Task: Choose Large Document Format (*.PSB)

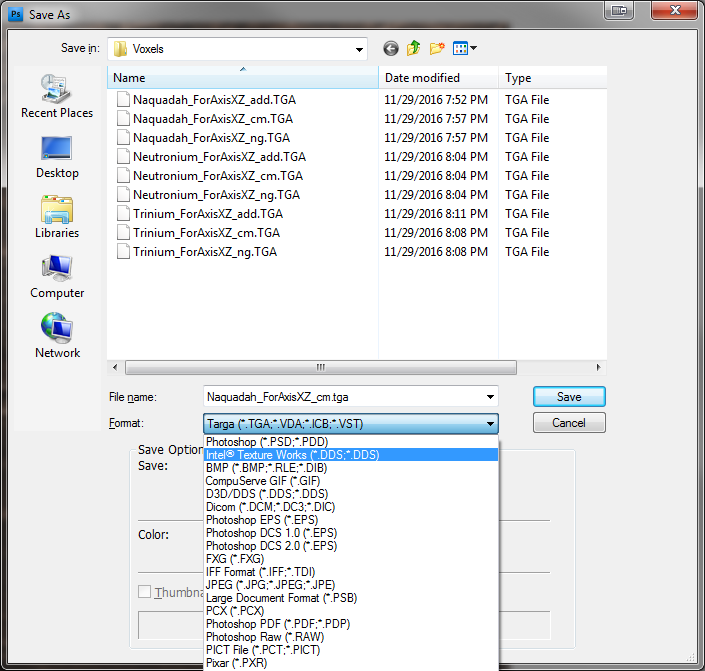Action: click(x=351, y=598)
